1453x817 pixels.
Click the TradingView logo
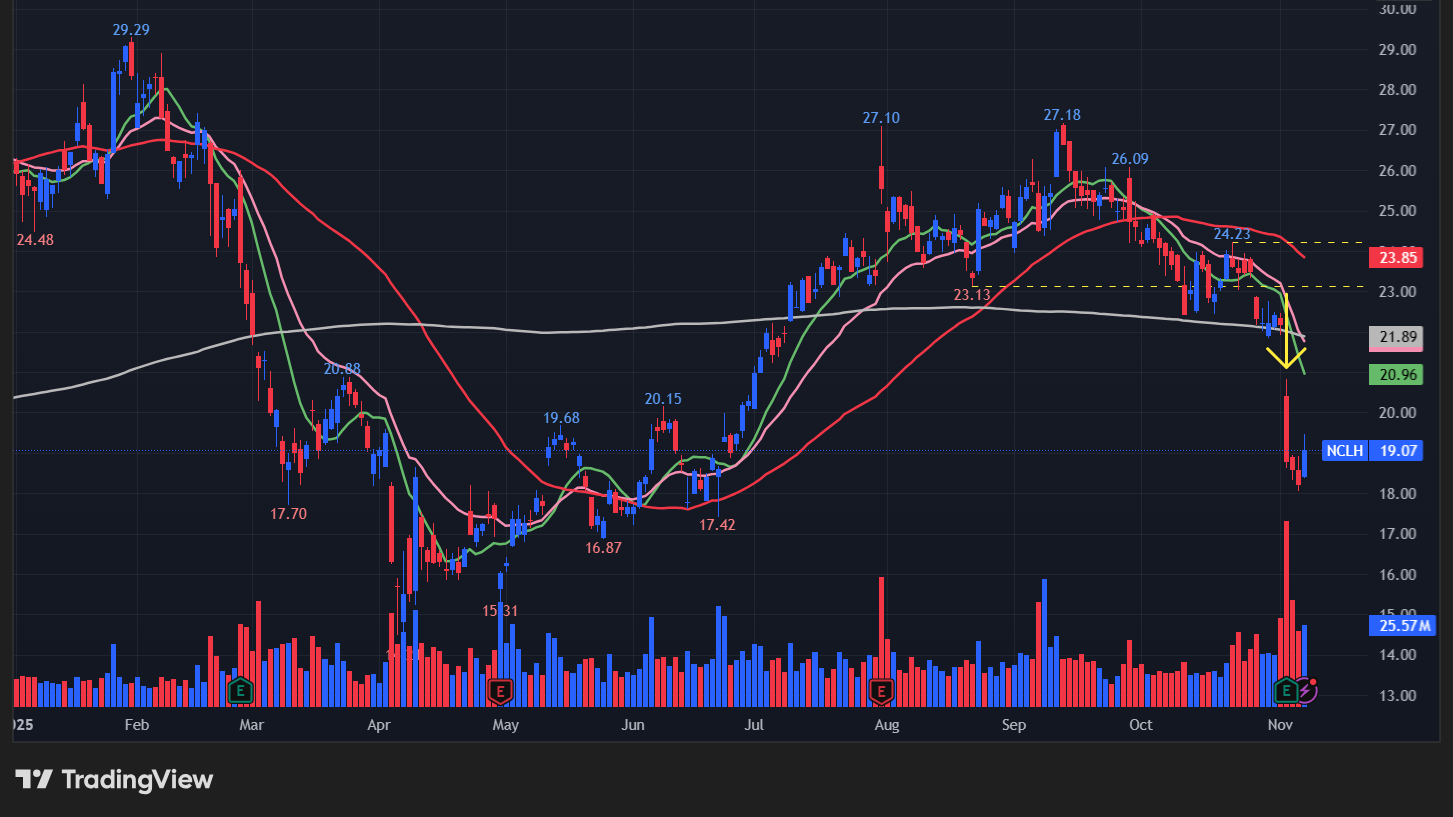(114, 780)
